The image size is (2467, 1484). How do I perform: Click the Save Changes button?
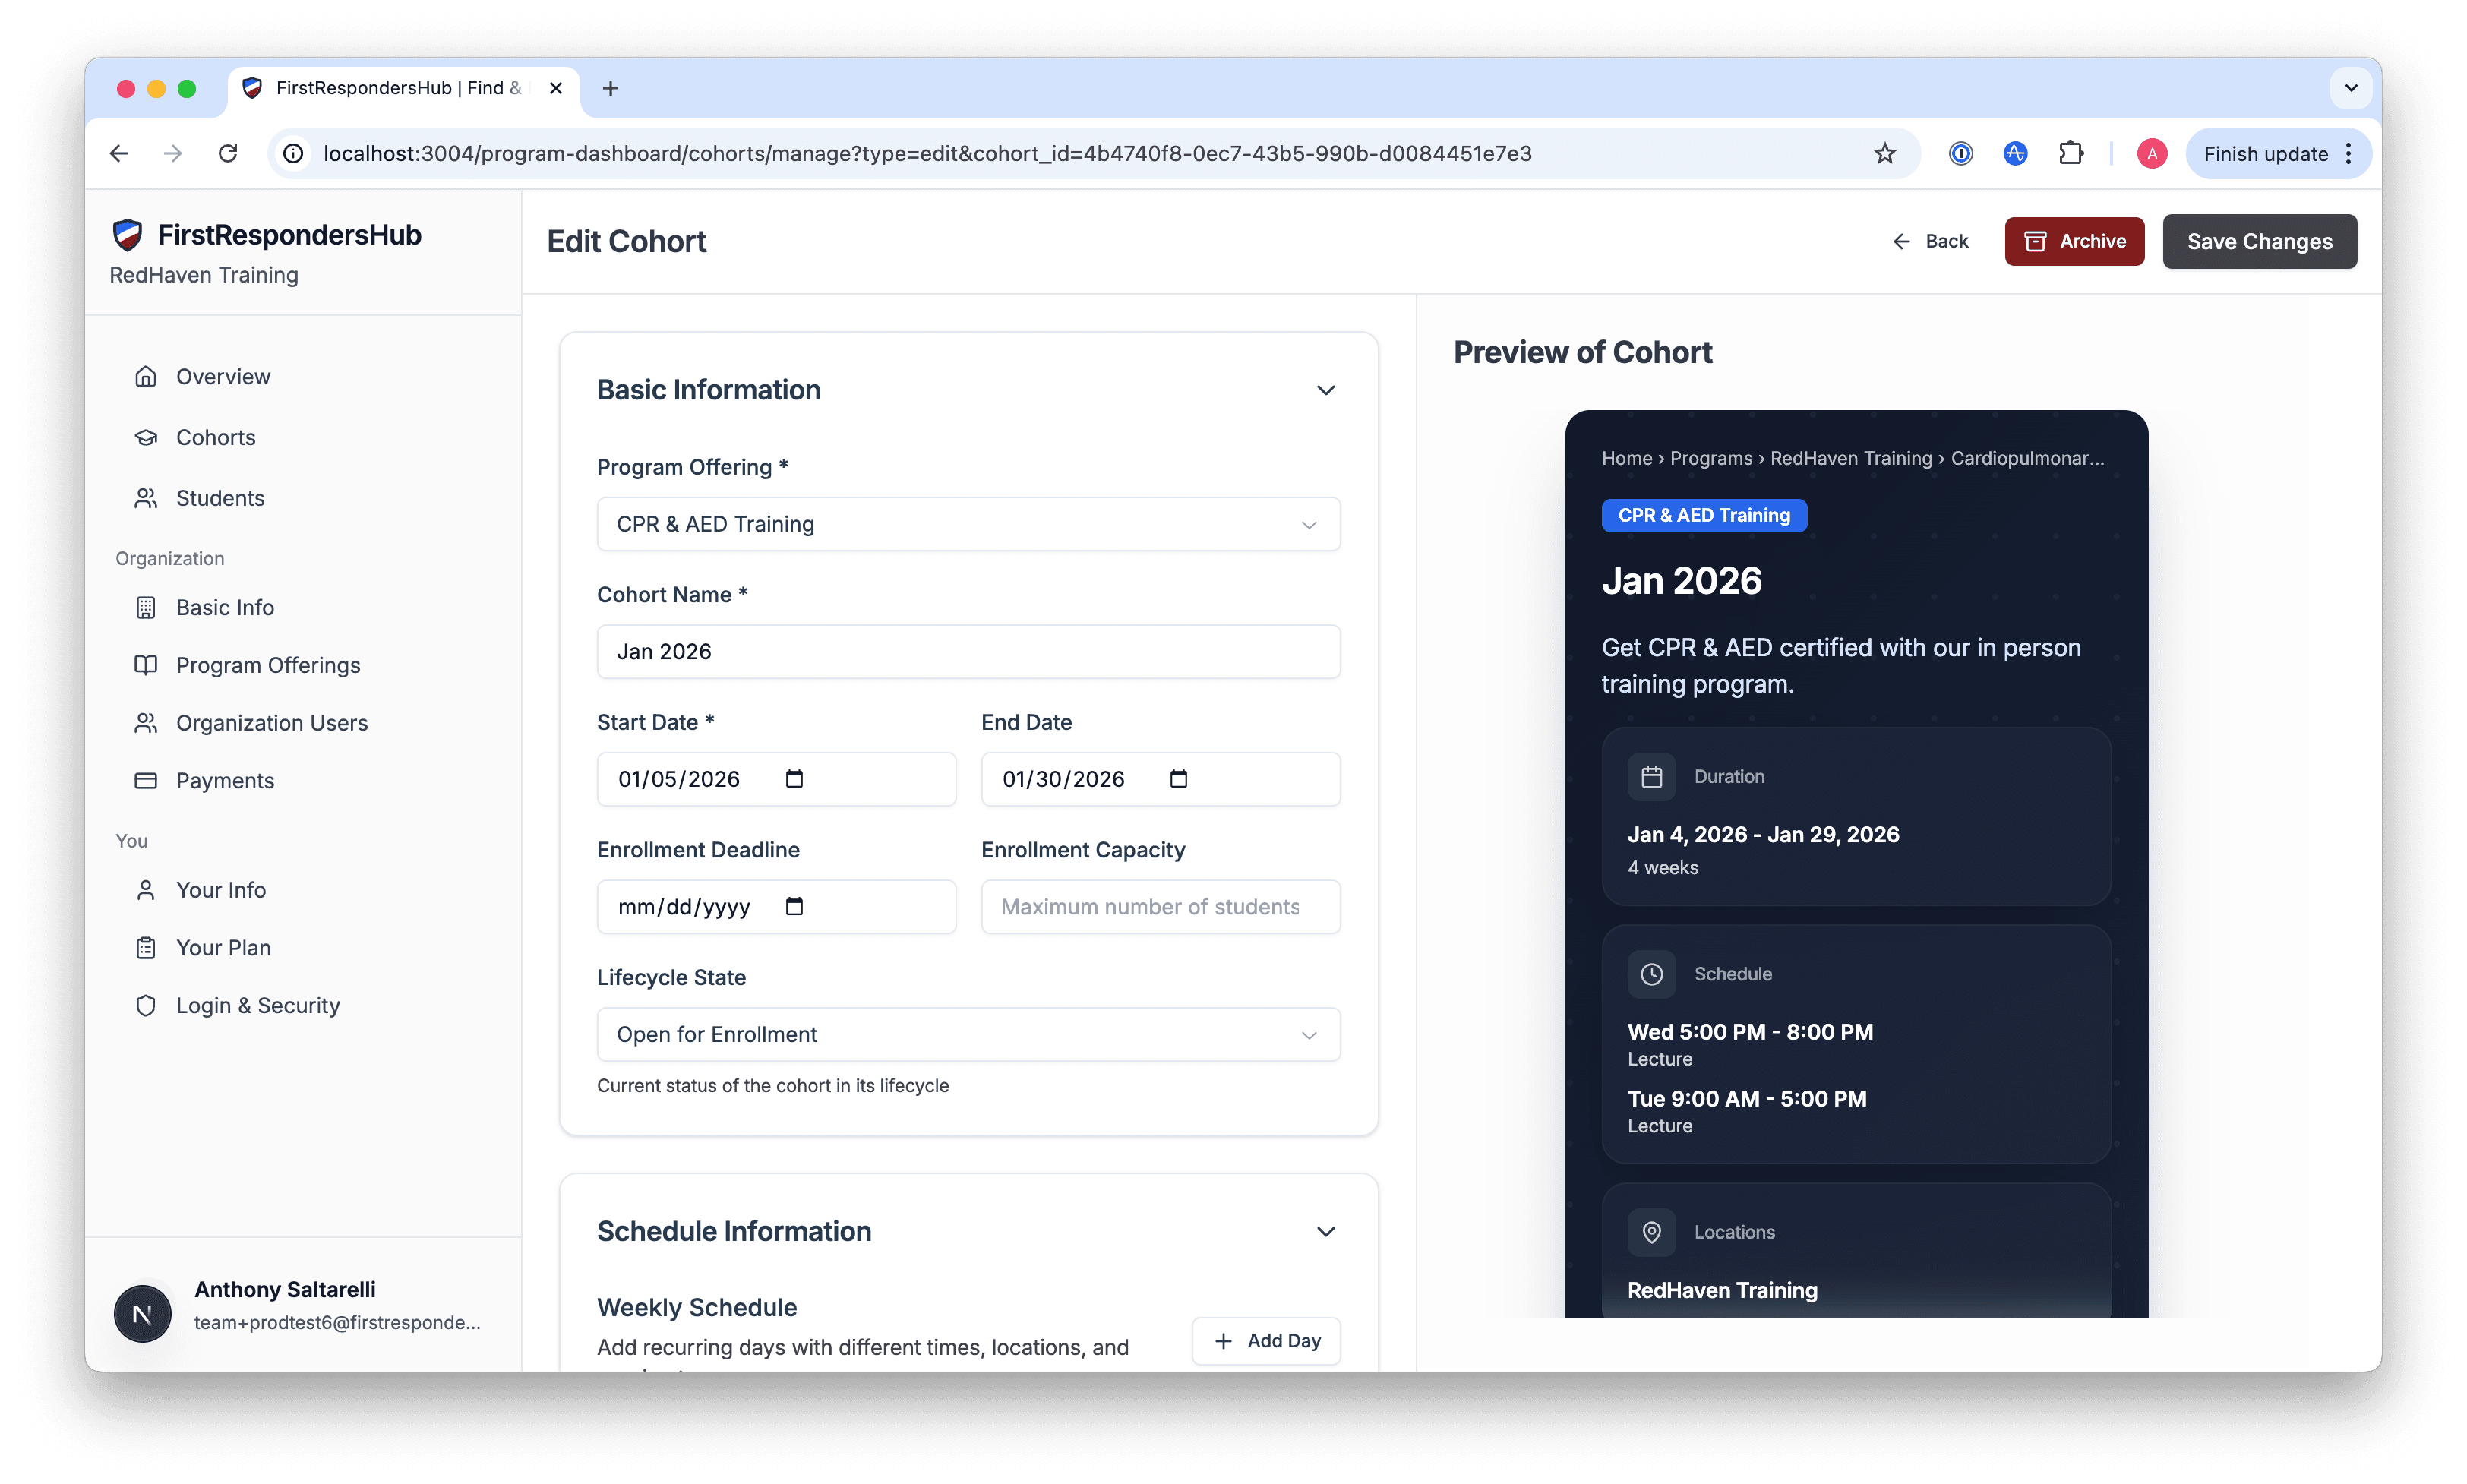[x=2259, y=241]
